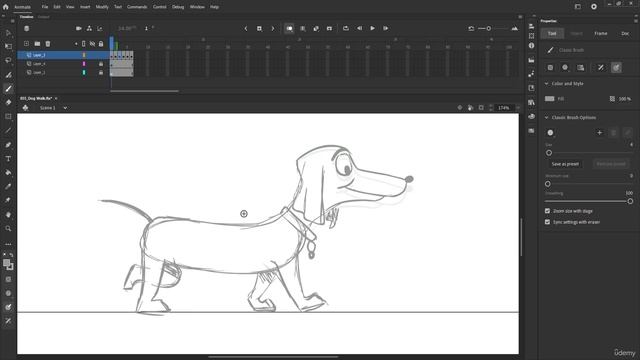The image size is (640, 360).
Task: Open the Commands menu
Action: click(x=137, y=7)
